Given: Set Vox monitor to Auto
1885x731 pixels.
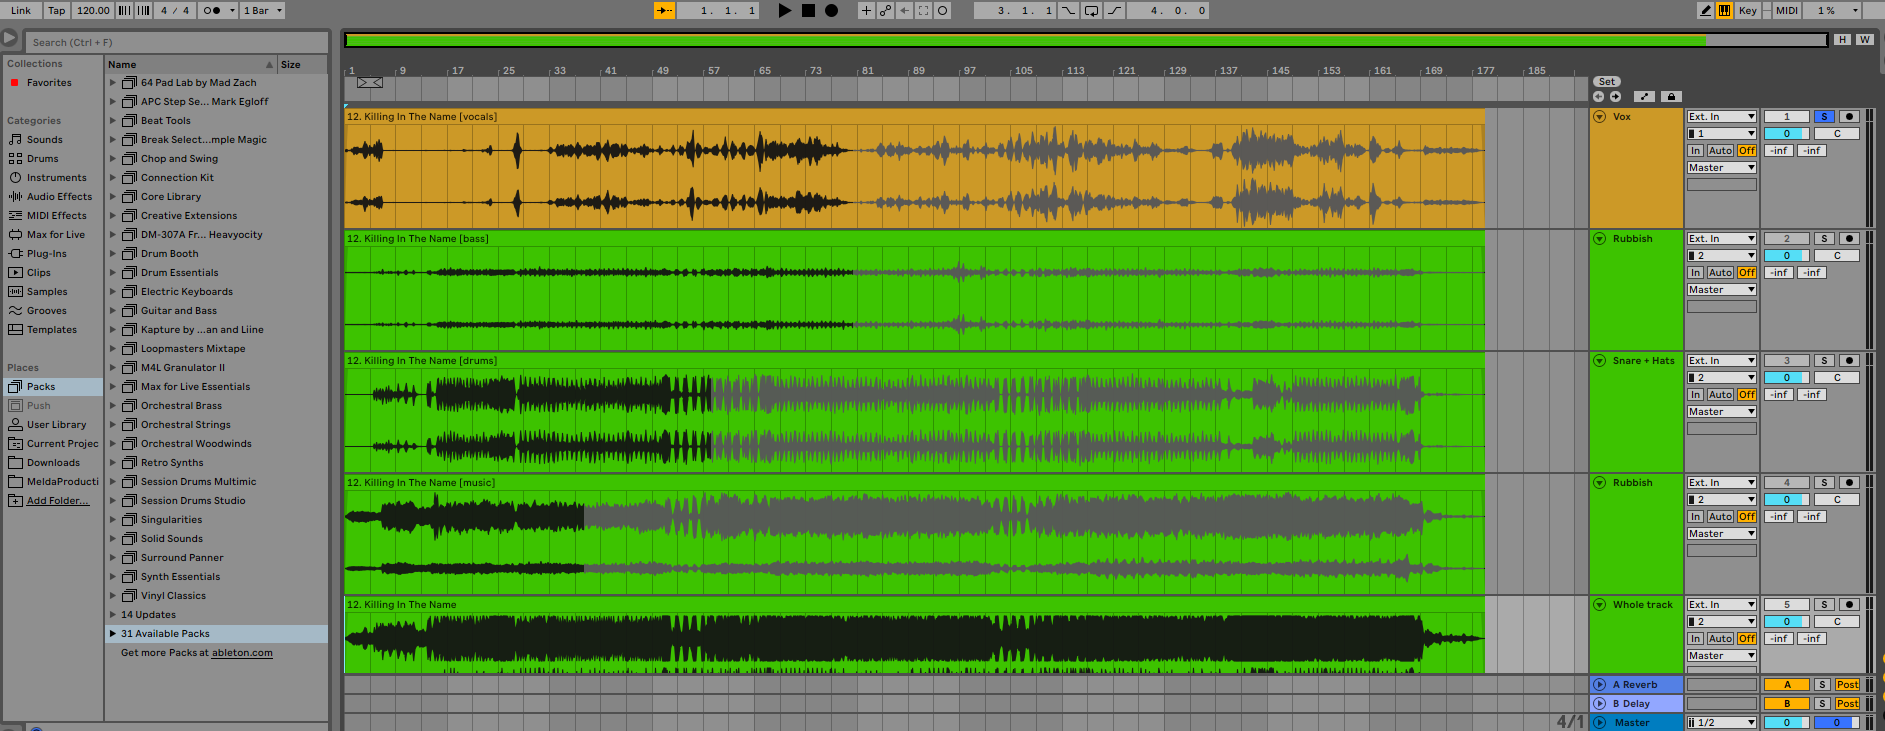Looking at the screenshot, I should pyautogui.click(x=1720, y=151).
